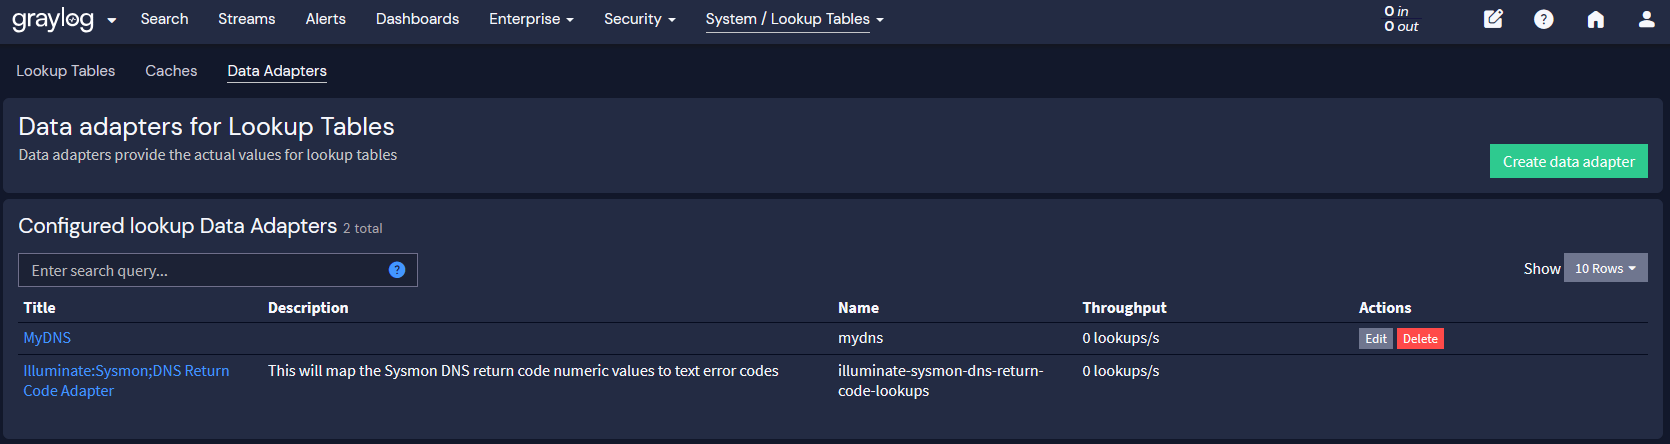
Task: Delete the MyDNS data adapter
Action: (1420, 339)
